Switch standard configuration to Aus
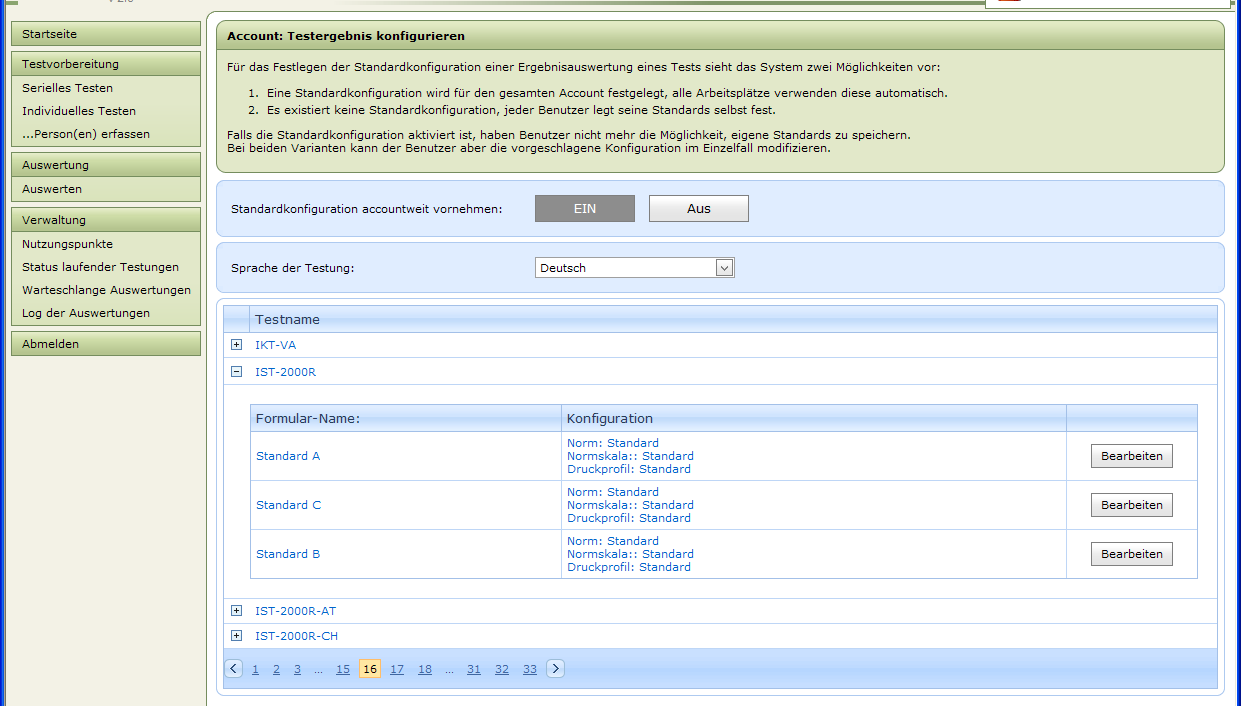The width and height of the screenshot is (1241, 706). pos(698,208)
